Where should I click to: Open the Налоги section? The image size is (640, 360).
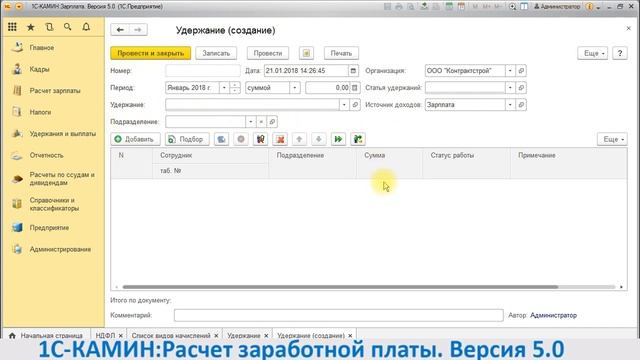click(x=40, y=112)
